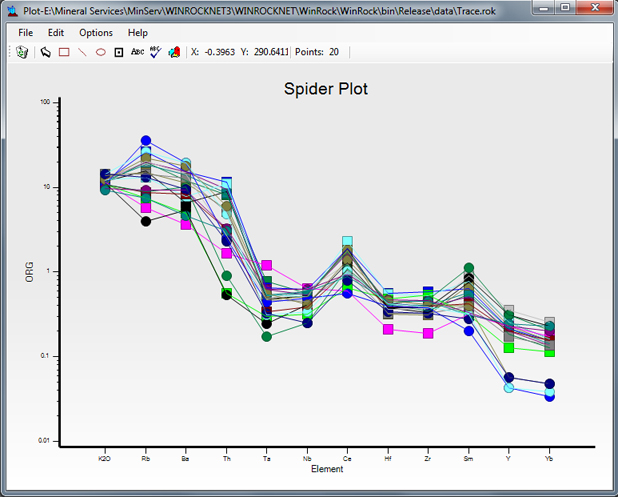Click the Sm axis tick label
This screenshot has width=618, height=497.
(x=468, y=459)
